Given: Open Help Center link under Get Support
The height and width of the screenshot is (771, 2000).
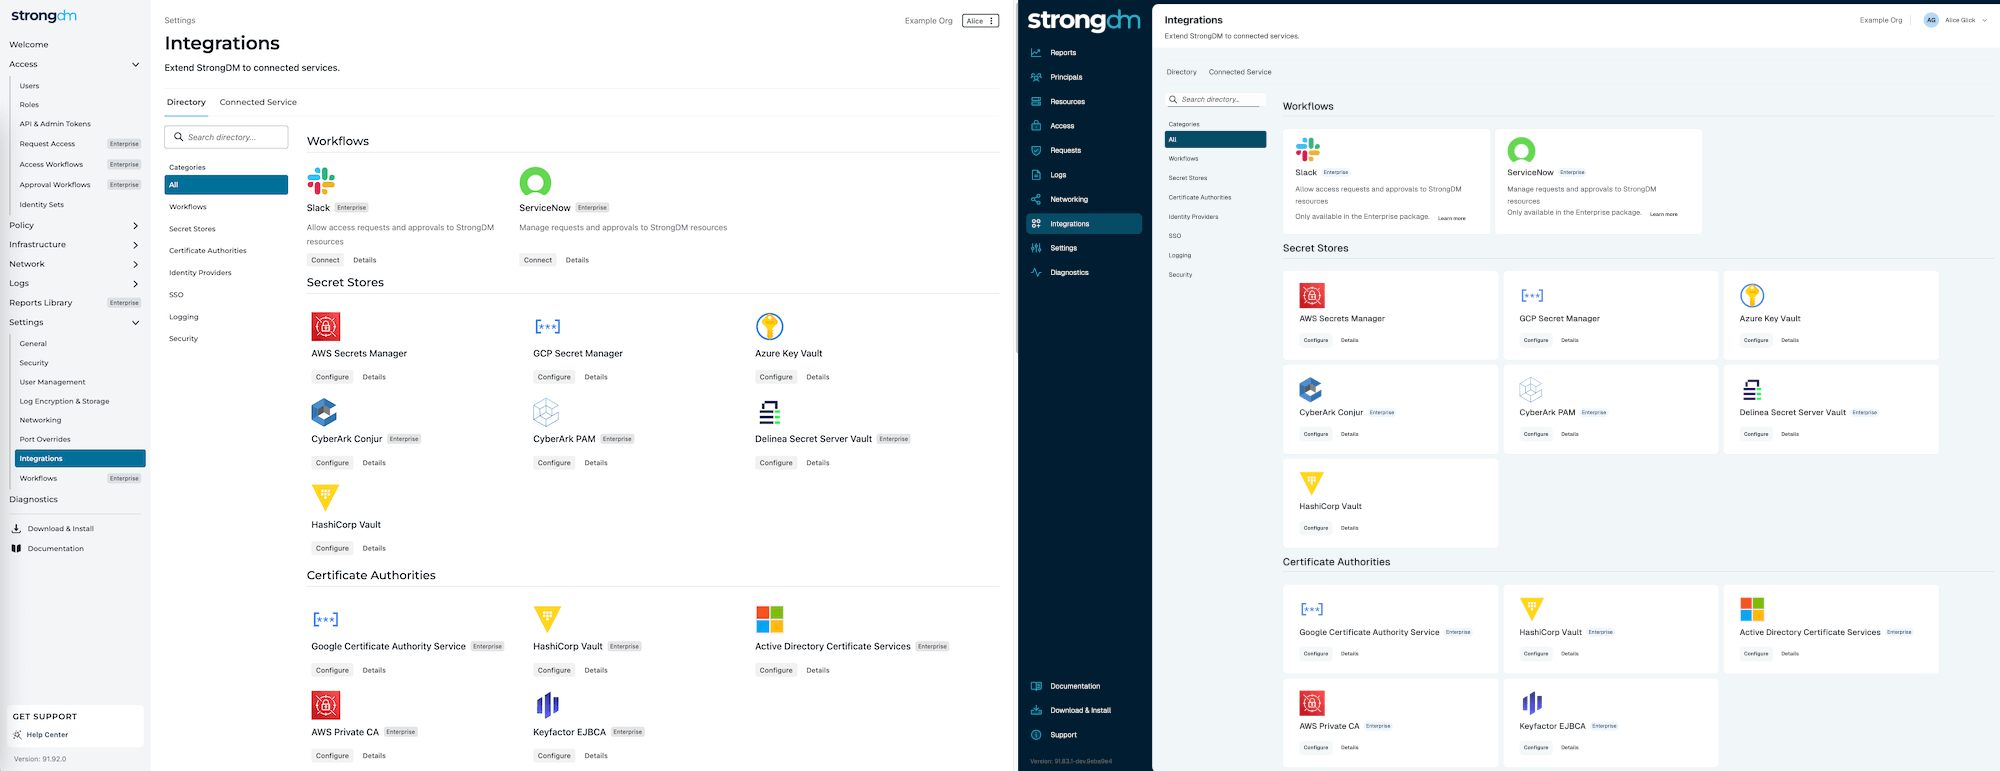Looking at the screenshot, I should point(47,735).
